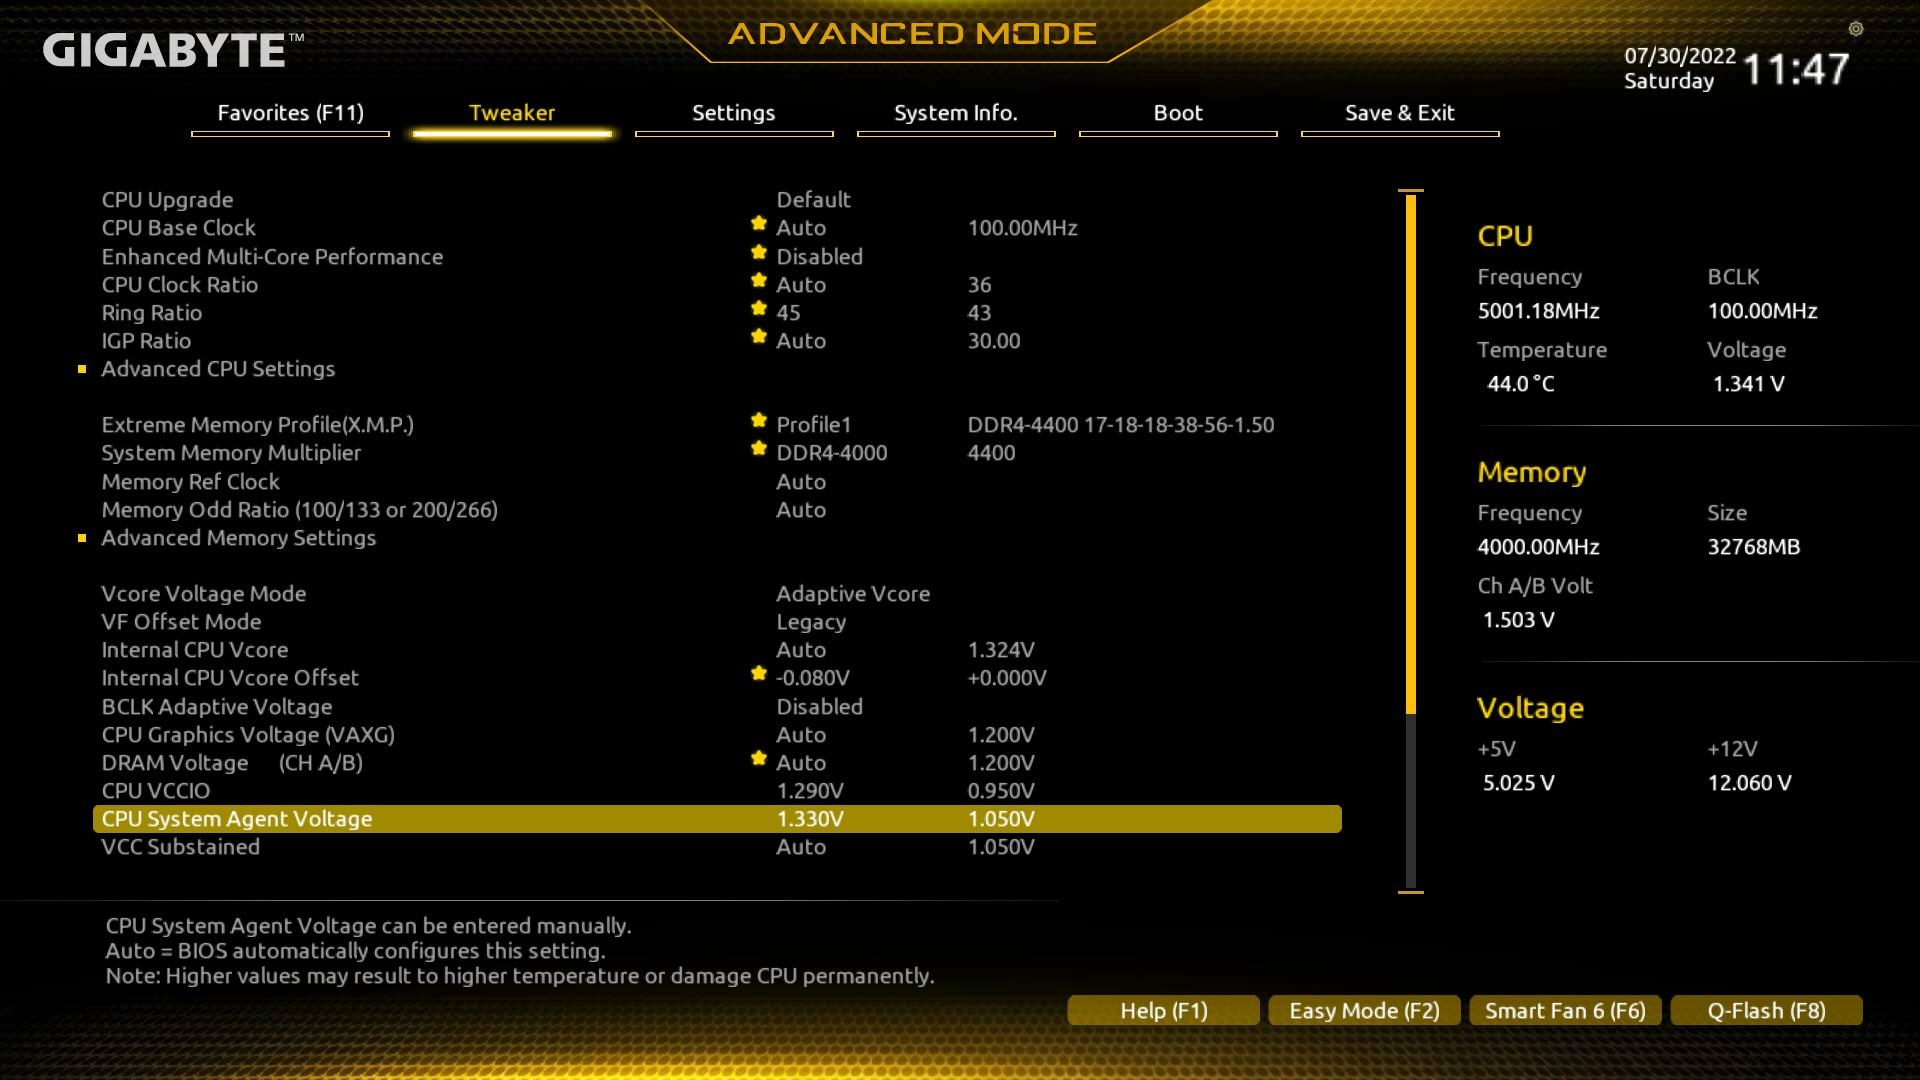Screen dimensions: 1920x1080
Task: Toggle BCLK Adaptive Voltage Disabled setting
Action: 819,707
